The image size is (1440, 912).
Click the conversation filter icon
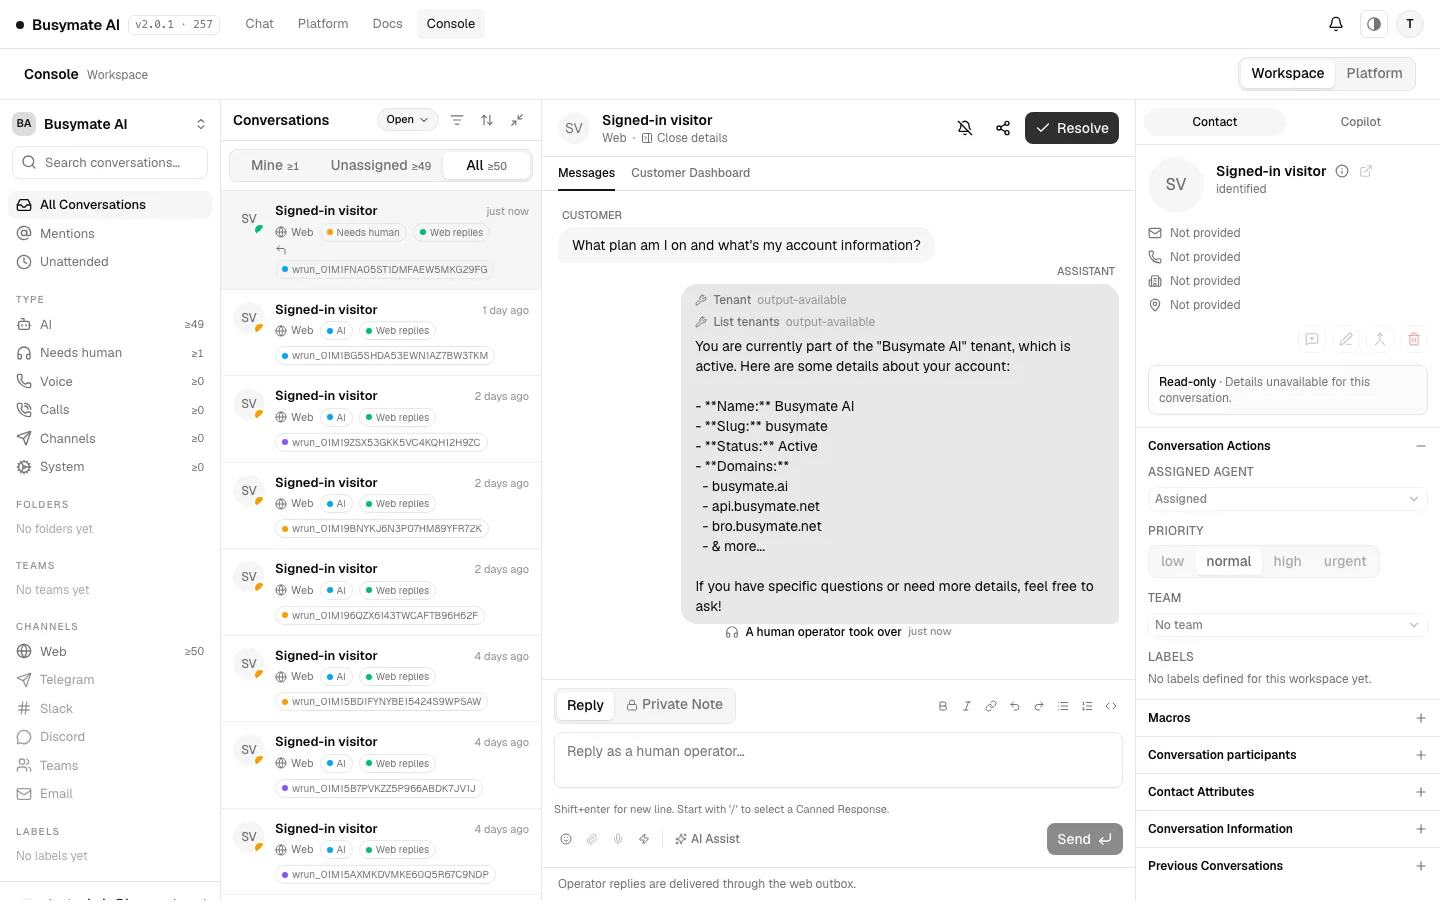click(x=457, y=120)
